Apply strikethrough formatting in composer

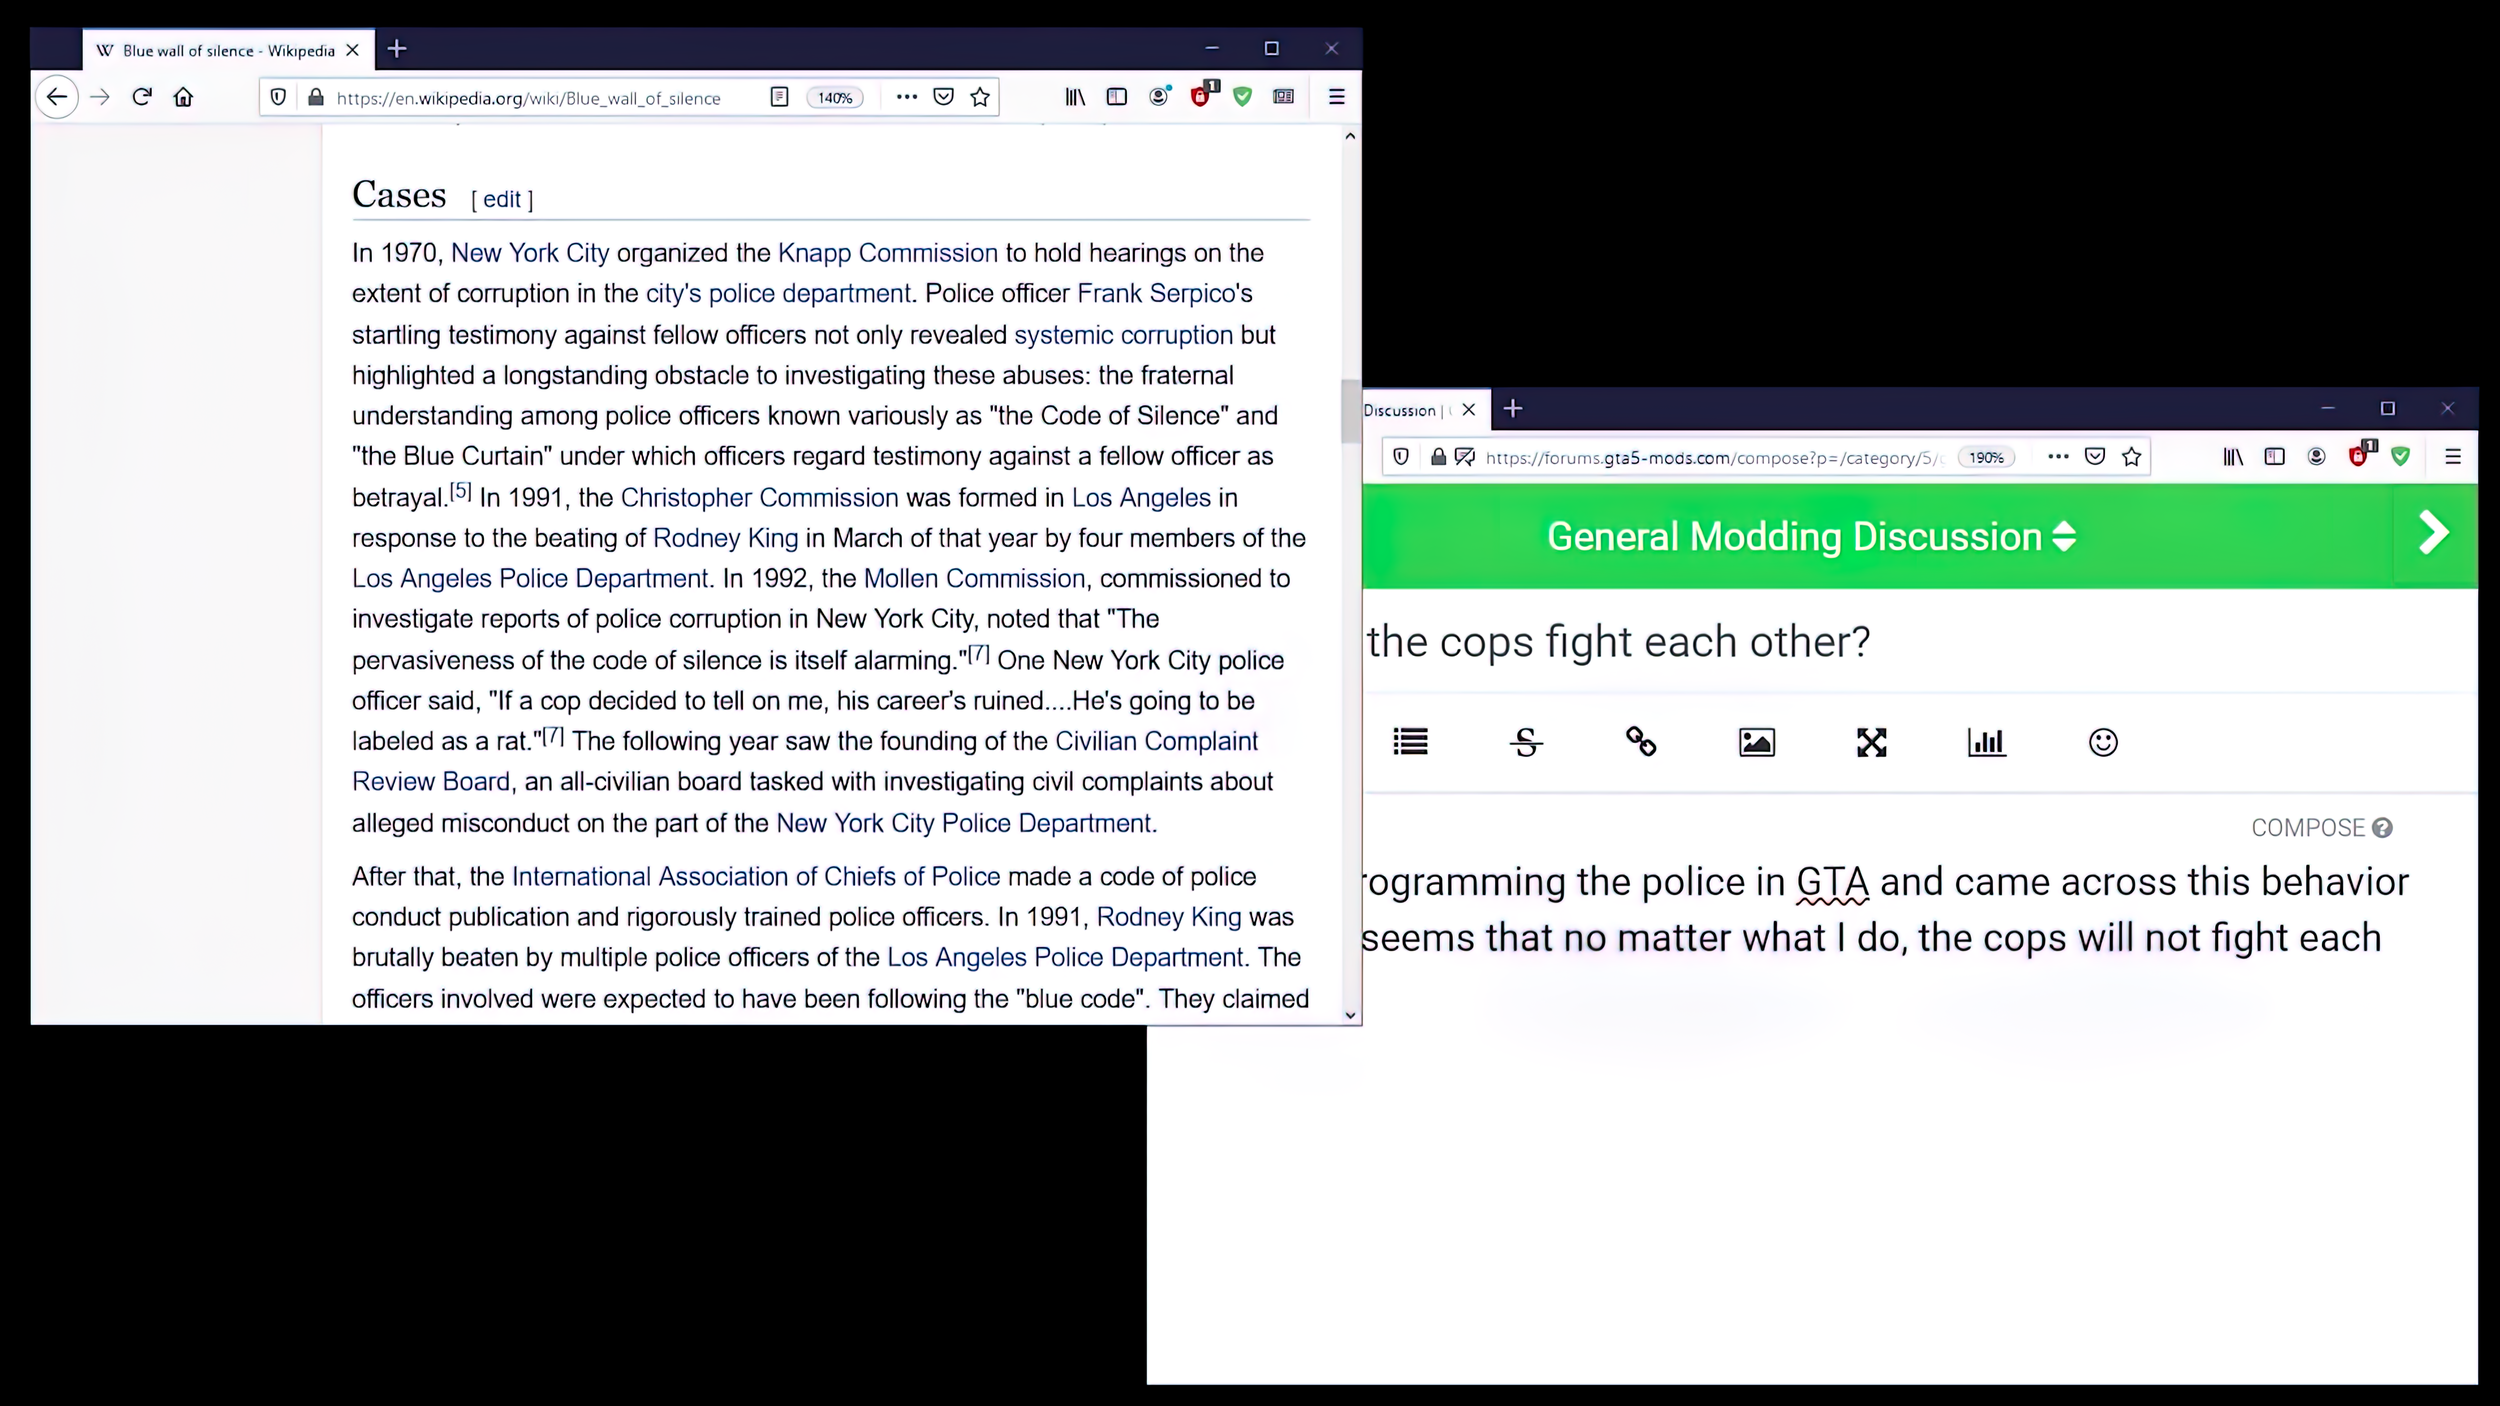[x=1526, y=742]
